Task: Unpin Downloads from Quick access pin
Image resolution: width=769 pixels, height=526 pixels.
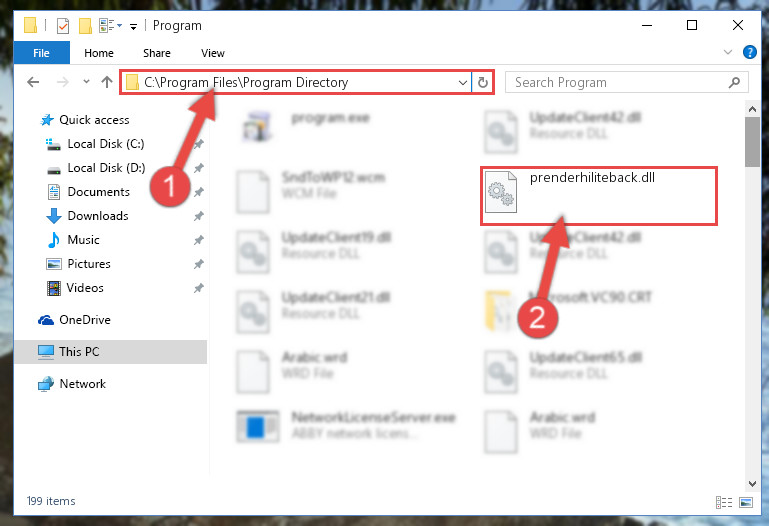Action: (x=199, y=216)
